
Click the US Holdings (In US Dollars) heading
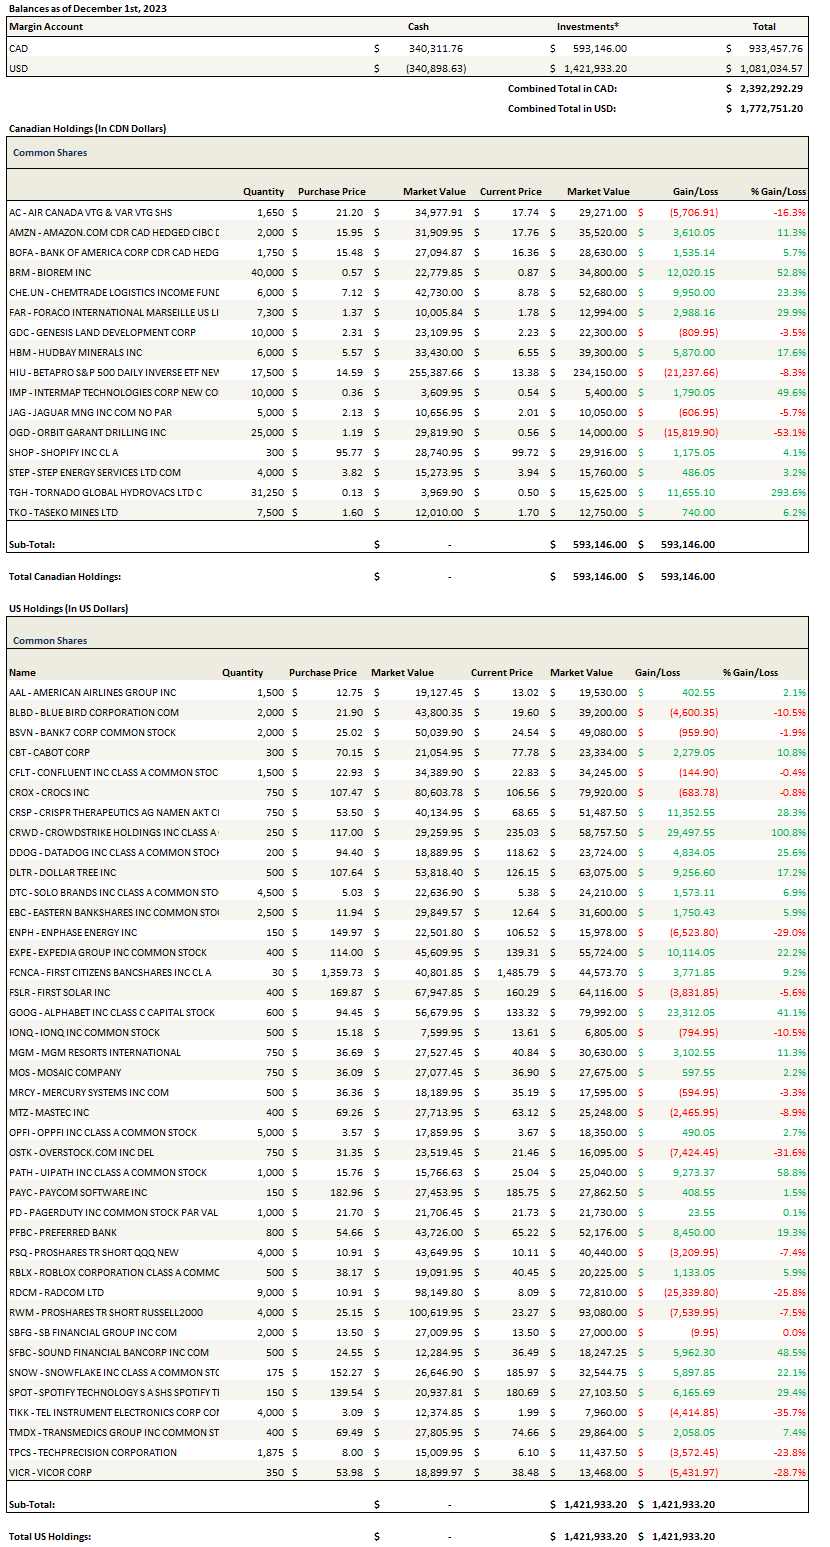(x=68, y=609)
